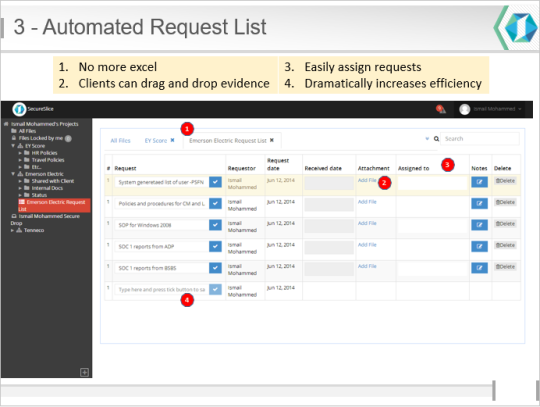
Task: Focus the Search input field
Action: (480, 139)
